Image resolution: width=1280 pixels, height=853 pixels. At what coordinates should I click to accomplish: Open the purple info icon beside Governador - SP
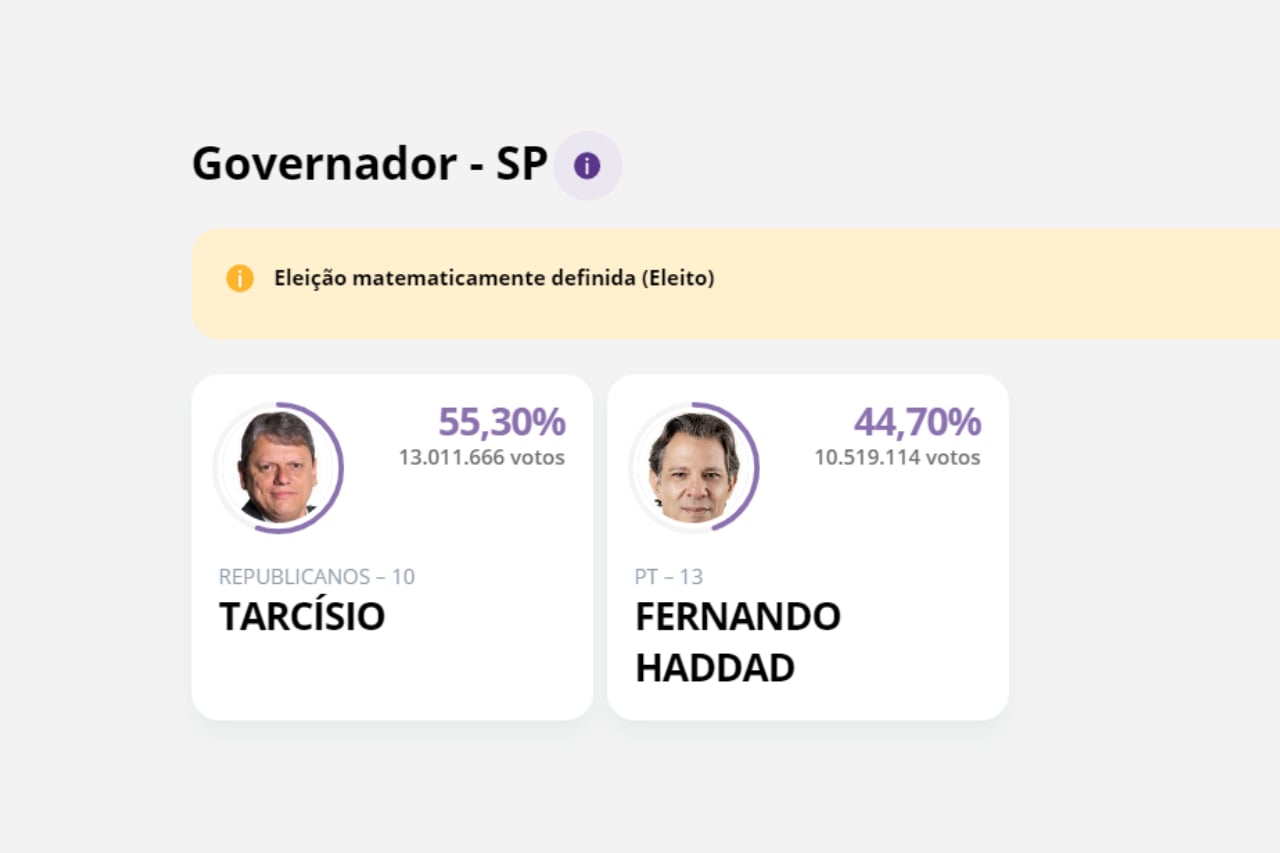[587, 166]
